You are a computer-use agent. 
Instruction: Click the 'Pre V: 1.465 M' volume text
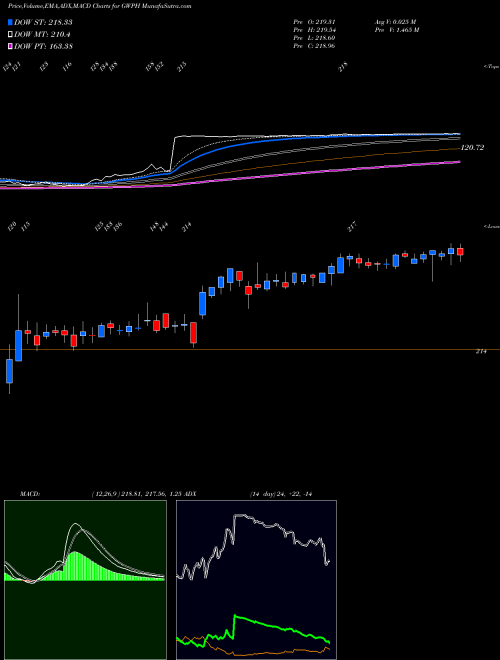click(396, 30)
